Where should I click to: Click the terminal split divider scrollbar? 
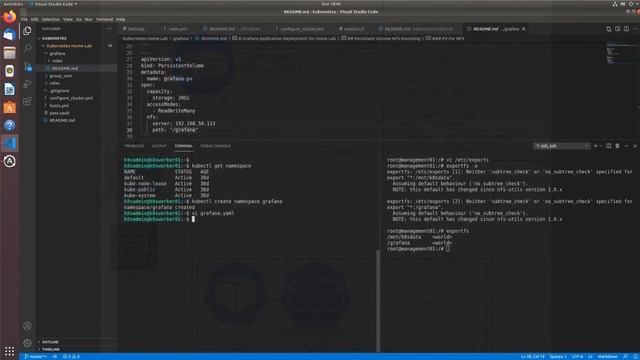point(378,300)
